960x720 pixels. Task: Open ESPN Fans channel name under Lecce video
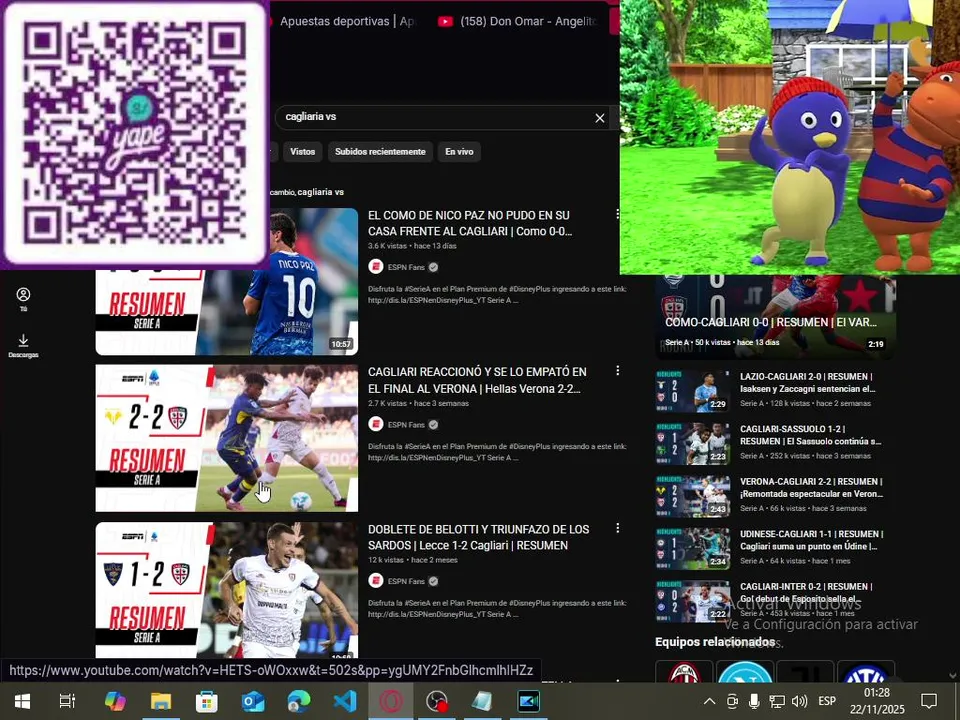point(407,581)
